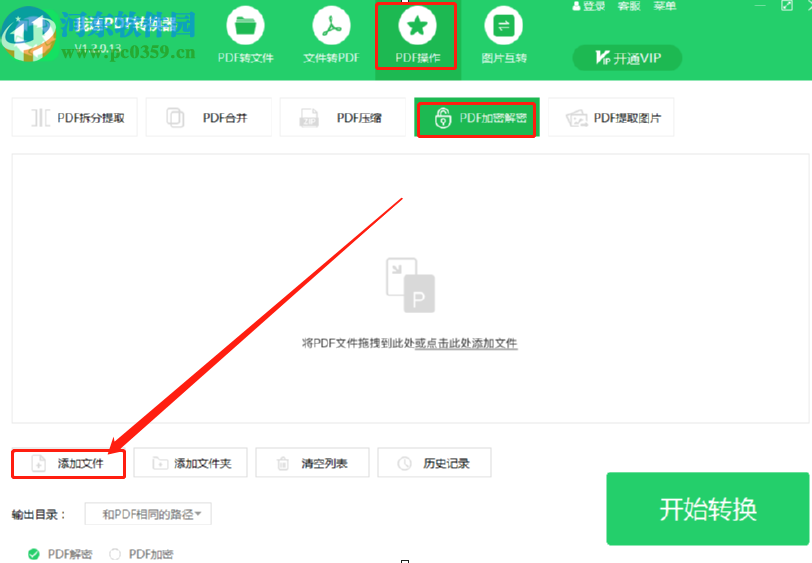
Task: Open the PDF操作 star icon
Action: pyautogui.click(x=417, y=25)
